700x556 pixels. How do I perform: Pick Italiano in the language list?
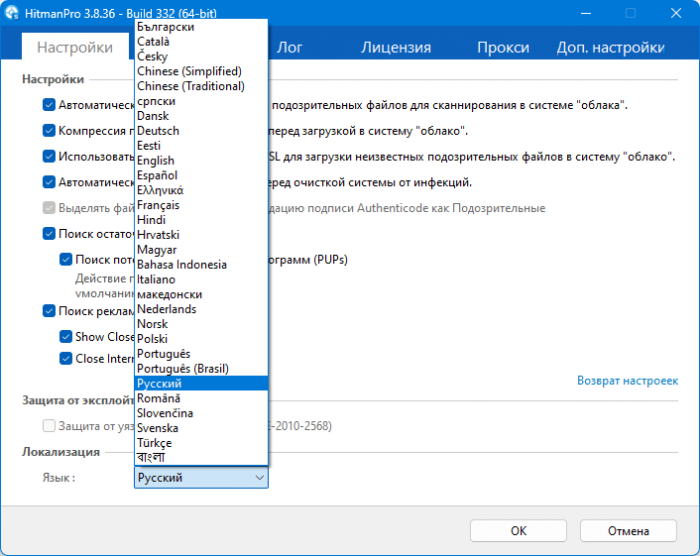click(201, 279)
